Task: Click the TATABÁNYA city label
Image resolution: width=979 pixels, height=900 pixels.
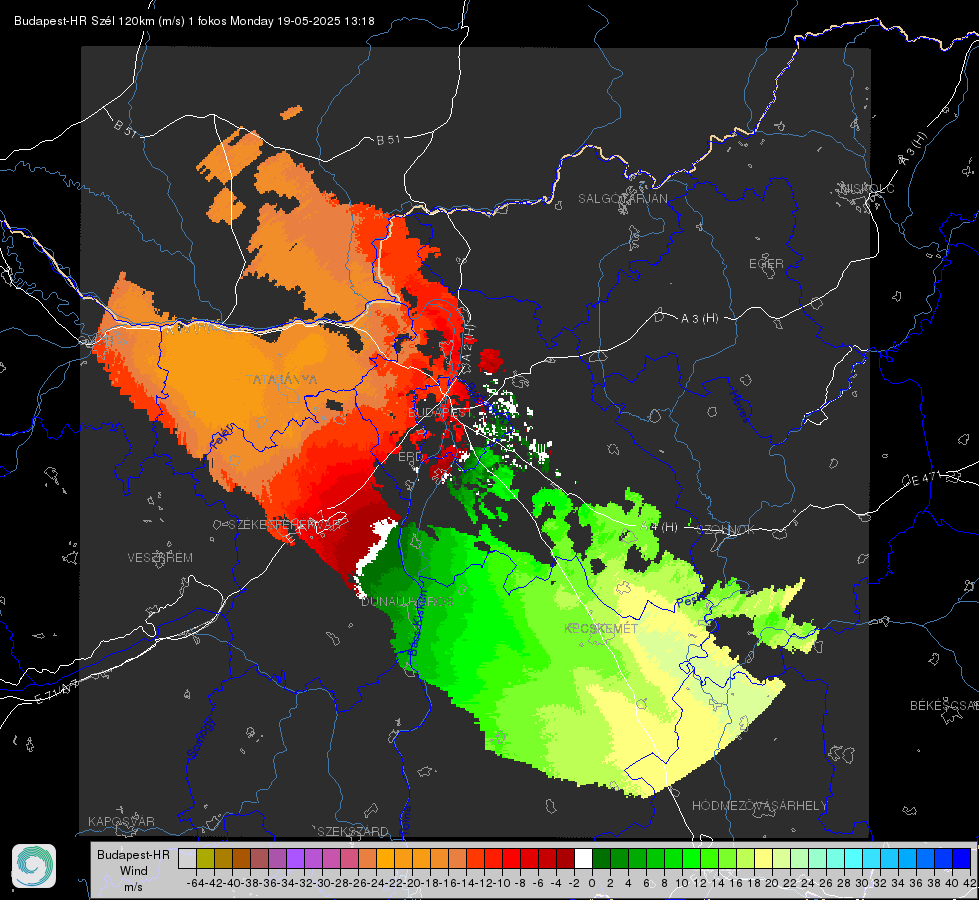Action: [281, 379]
